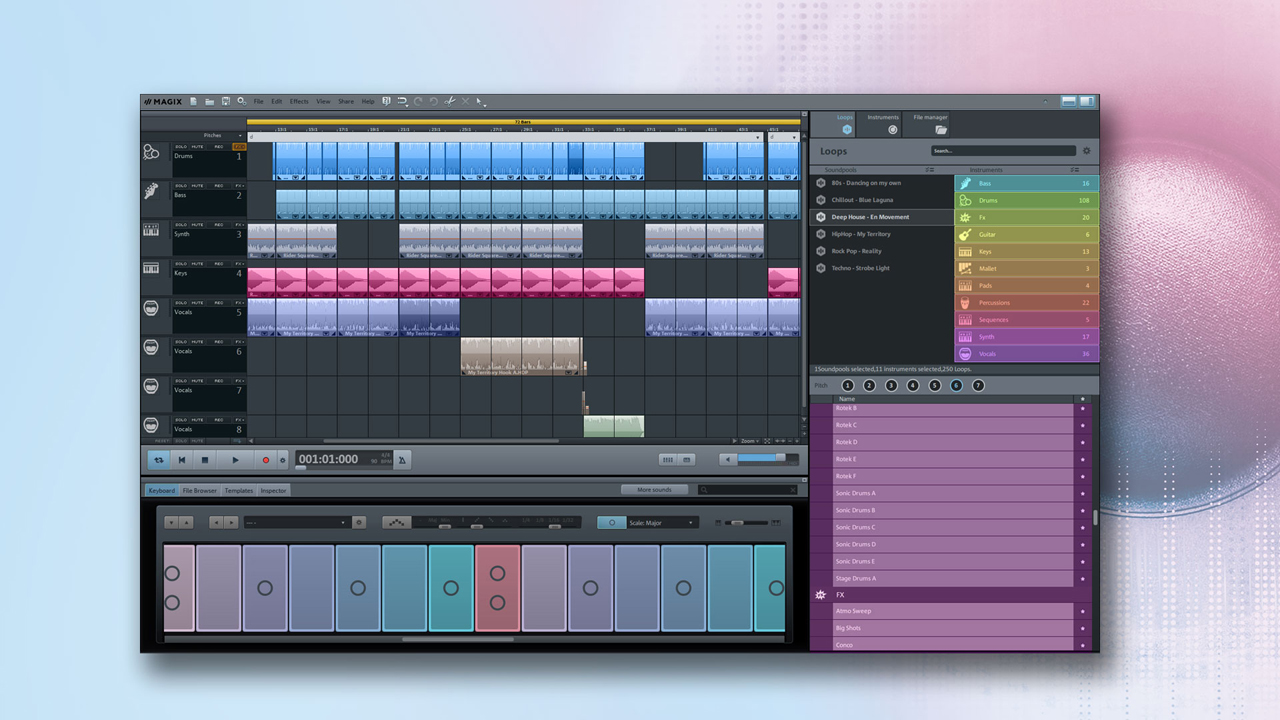
Task: Toggle loop playback mode button
Action: point(158,460)
